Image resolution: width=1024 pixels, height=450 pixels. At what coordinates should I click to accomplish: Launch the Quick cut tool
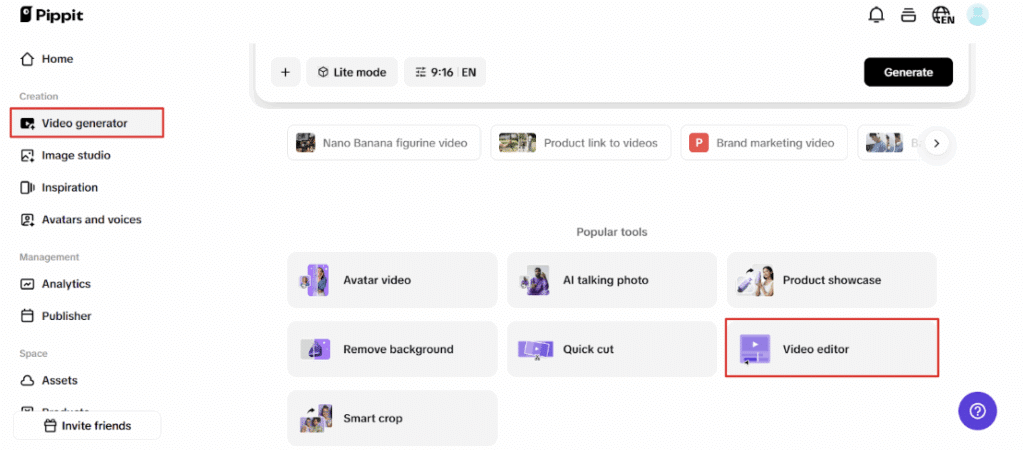point(611,349)
